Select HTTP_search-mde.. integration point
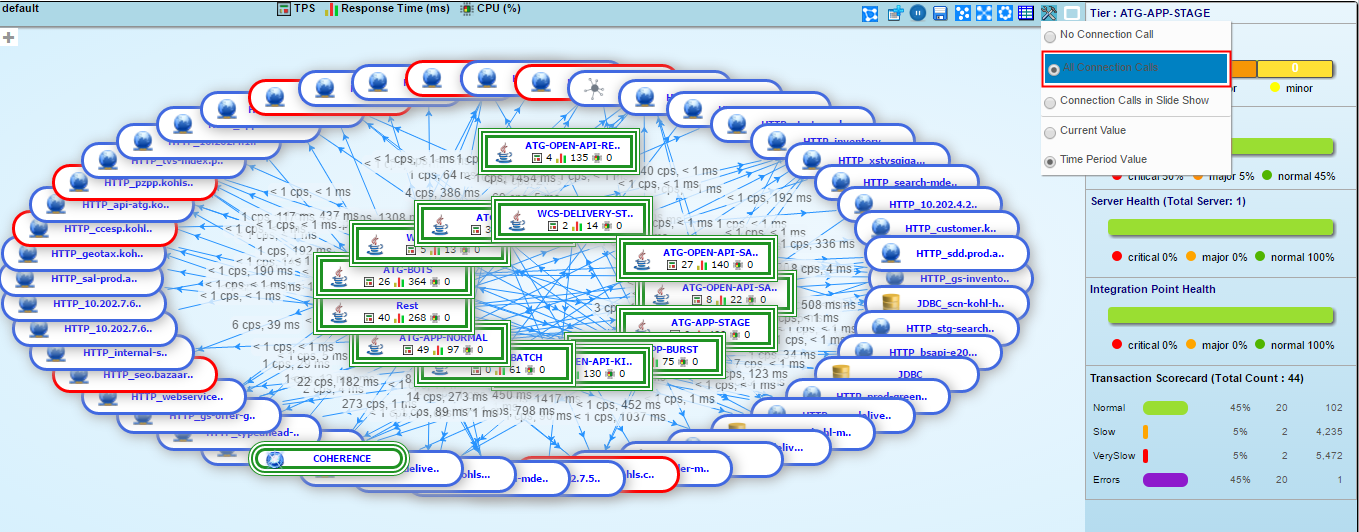This screenshot has height=532, width=1359. click(x=910, y=183)
